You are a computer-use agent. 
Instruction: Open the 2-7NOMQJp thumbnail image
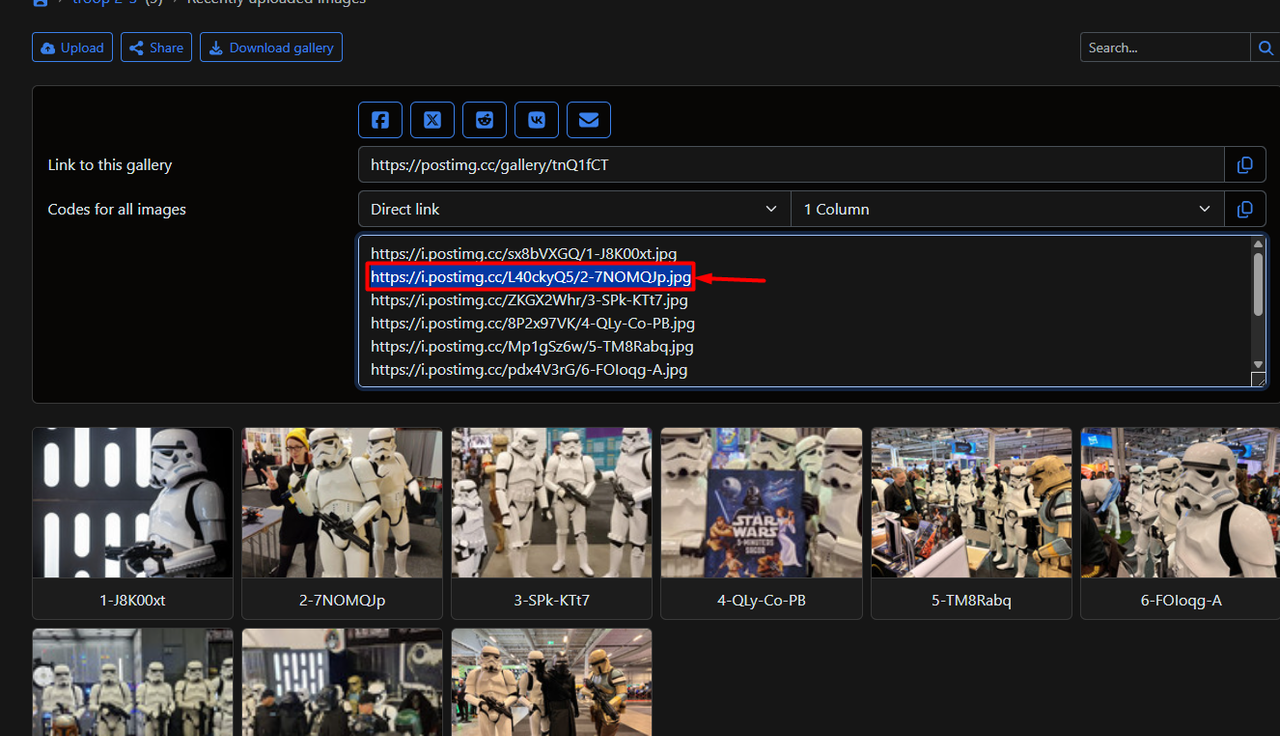click(342, 503)
